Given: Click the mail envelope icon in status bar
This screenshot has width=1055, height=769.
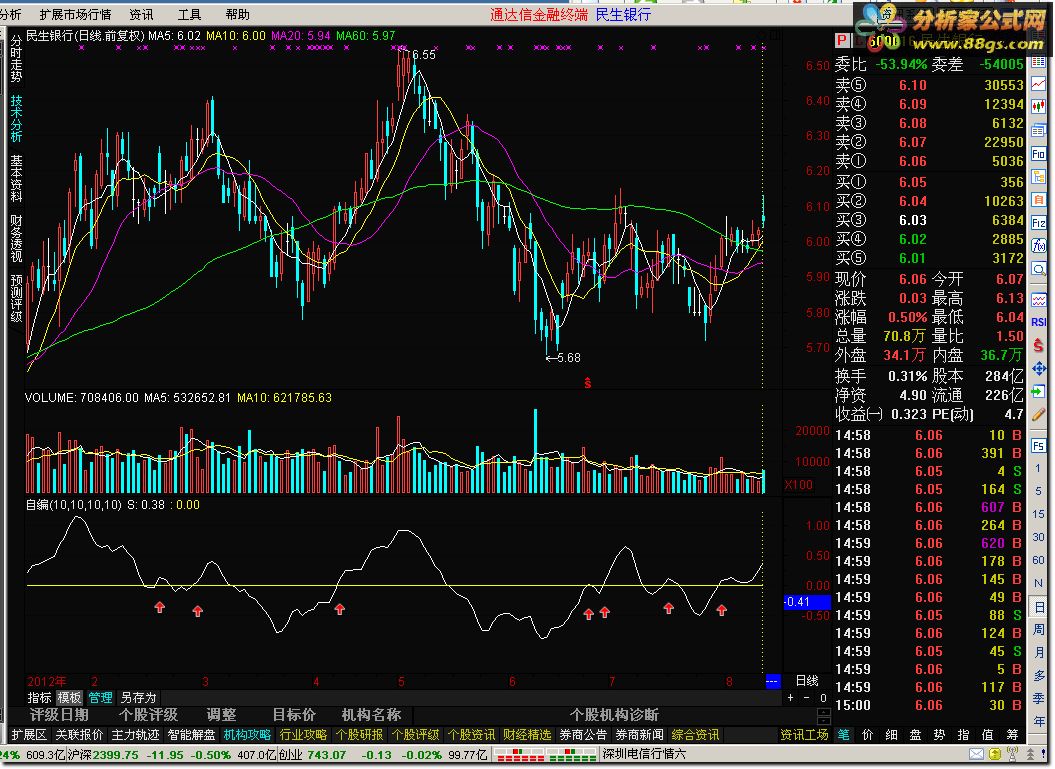Looking at the screenshot, I should [976, 754].
